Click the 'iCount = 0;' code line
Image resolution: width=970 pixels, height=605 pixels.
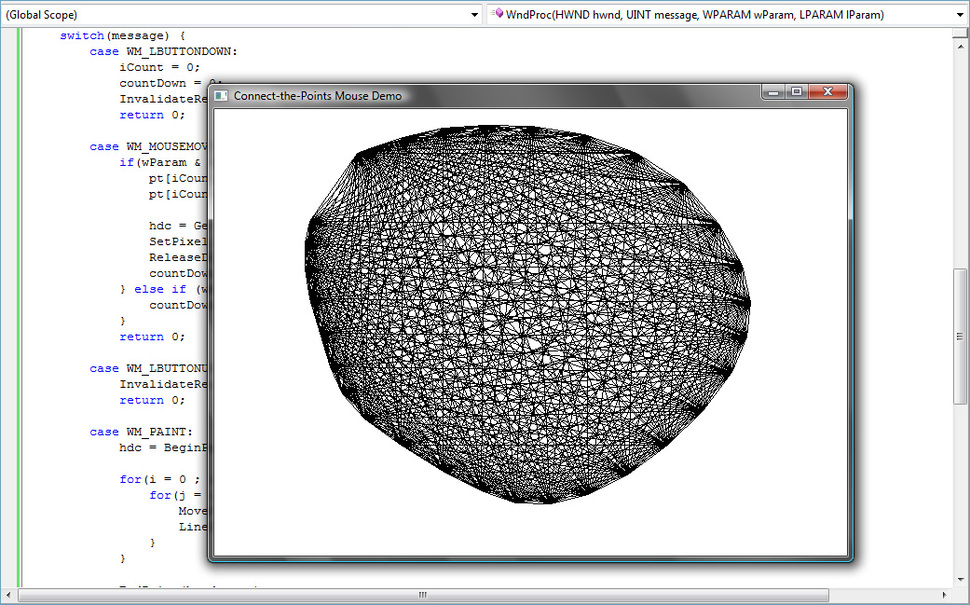coord(160,67)
